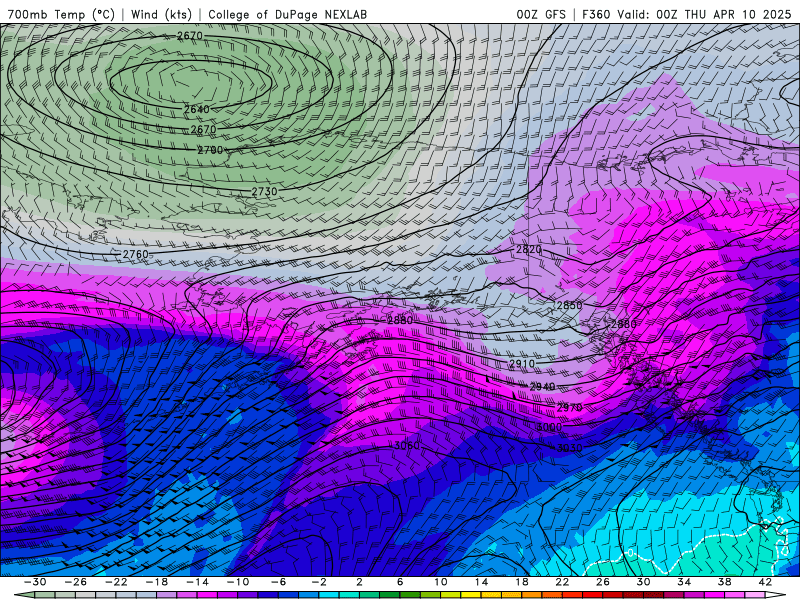This screenshot has height=600, width=800.
Task: Click 'Valid: 00Z THU APR 10 2025' text
Action: (x=706, y=14)
